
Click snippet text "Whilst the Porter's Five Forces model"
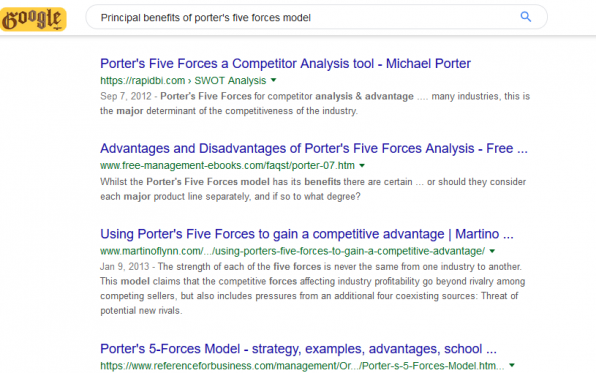coord(185,182)
